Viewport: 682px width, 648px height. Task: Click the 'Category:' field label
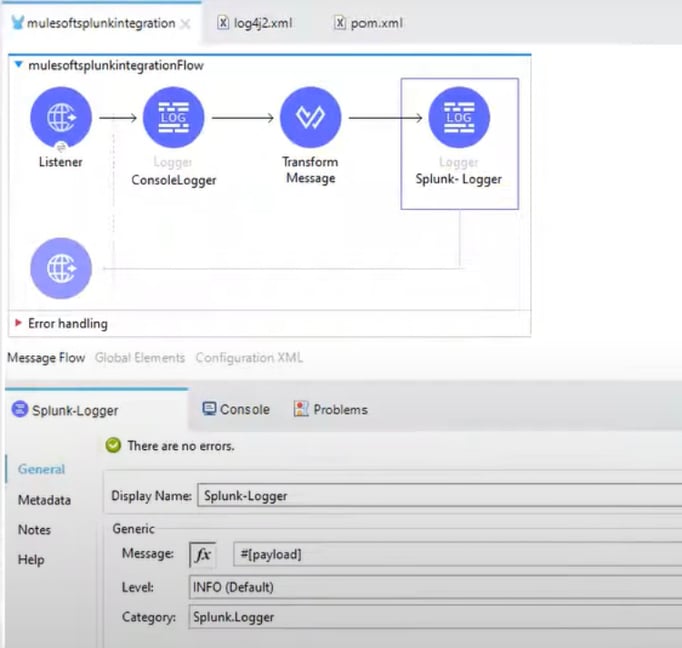[149, 617]
